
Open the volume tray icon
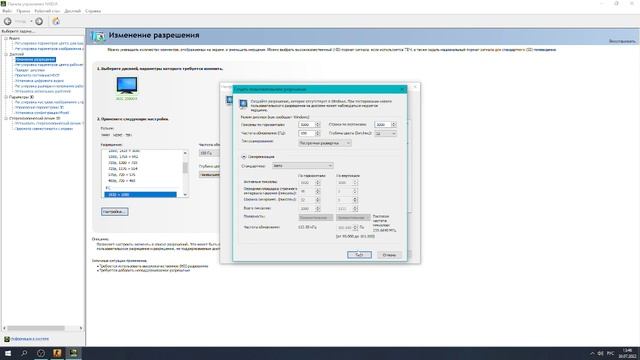click(600, 353)
